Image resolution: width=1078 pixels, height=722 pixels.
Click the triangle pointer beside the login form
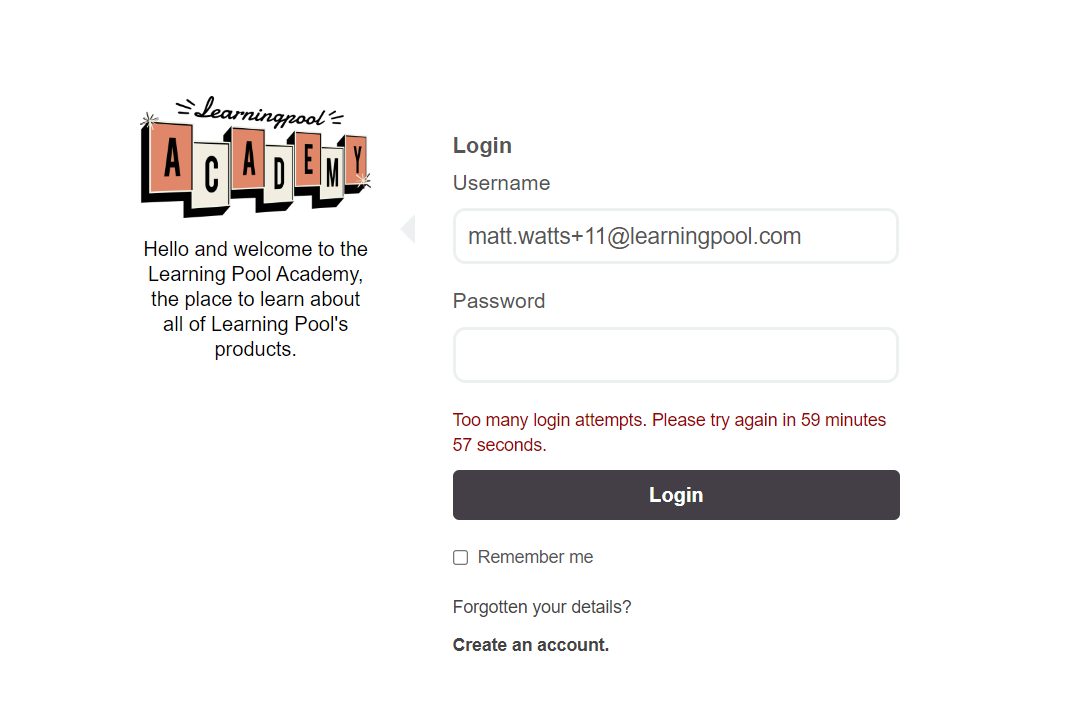[408, 229]
